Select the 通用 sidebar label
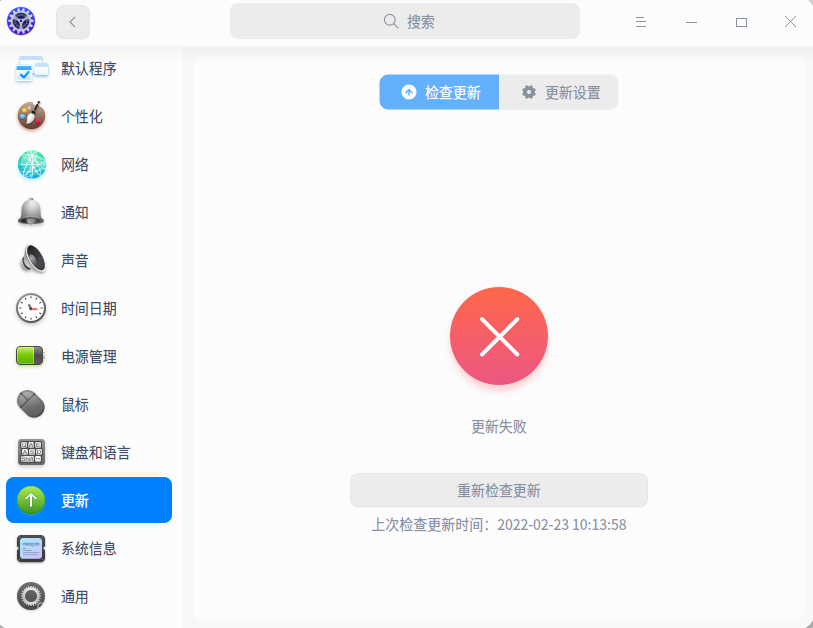This screenshot has width=813, height=628. point(75,597)
